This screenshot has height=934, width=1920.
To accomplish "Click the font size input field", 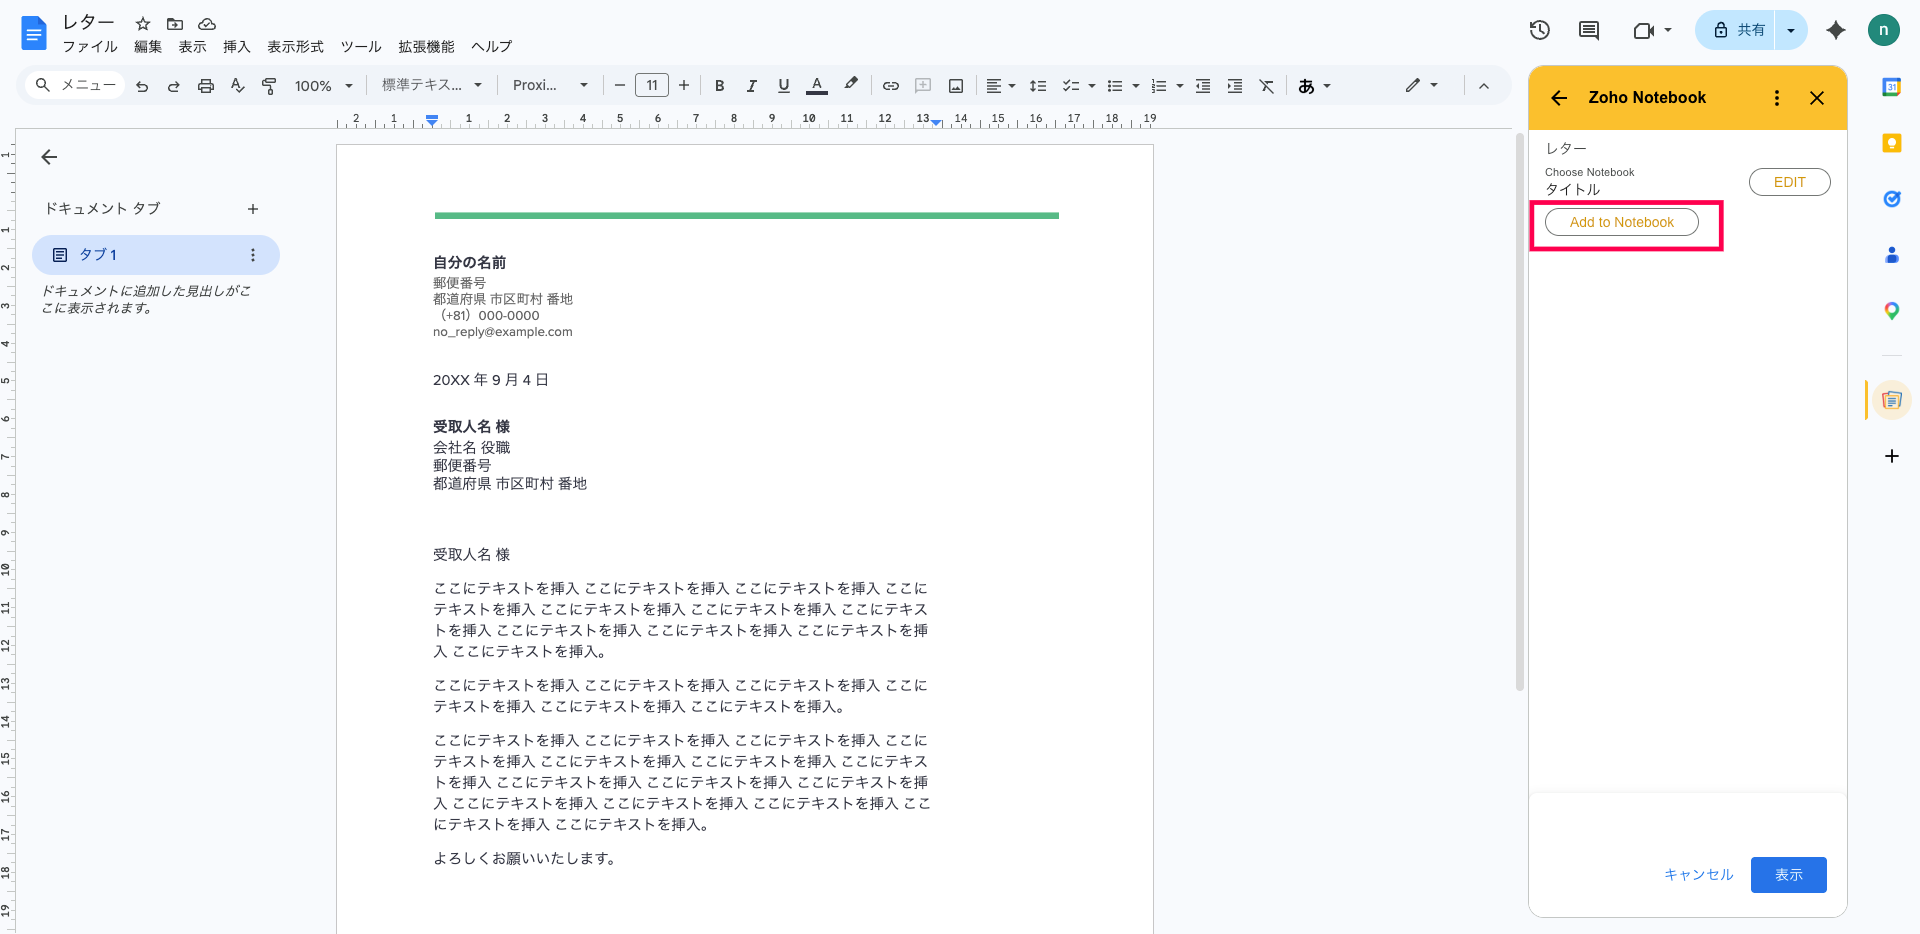I will pos(652,86).
